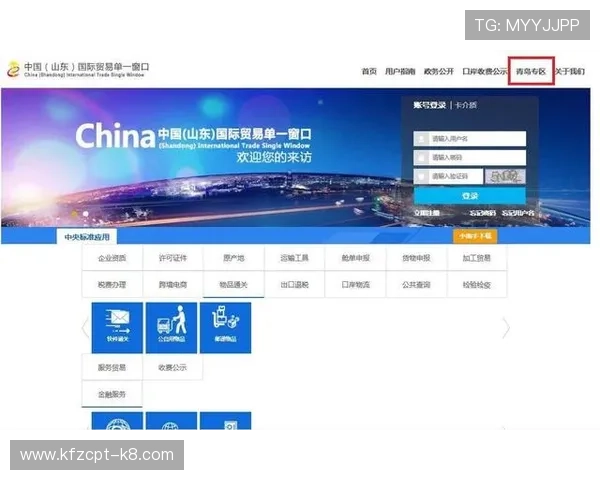Open 口岸收费公示 in the top navigation
Screen dimensions: 600x480
pyautogui.click(x=484, y=71)
